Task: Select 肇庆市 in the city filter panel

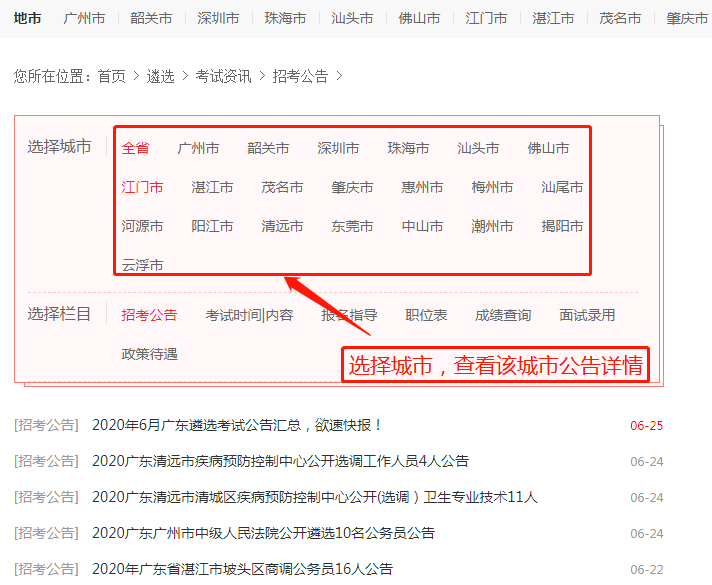Action: coord(352,187)
